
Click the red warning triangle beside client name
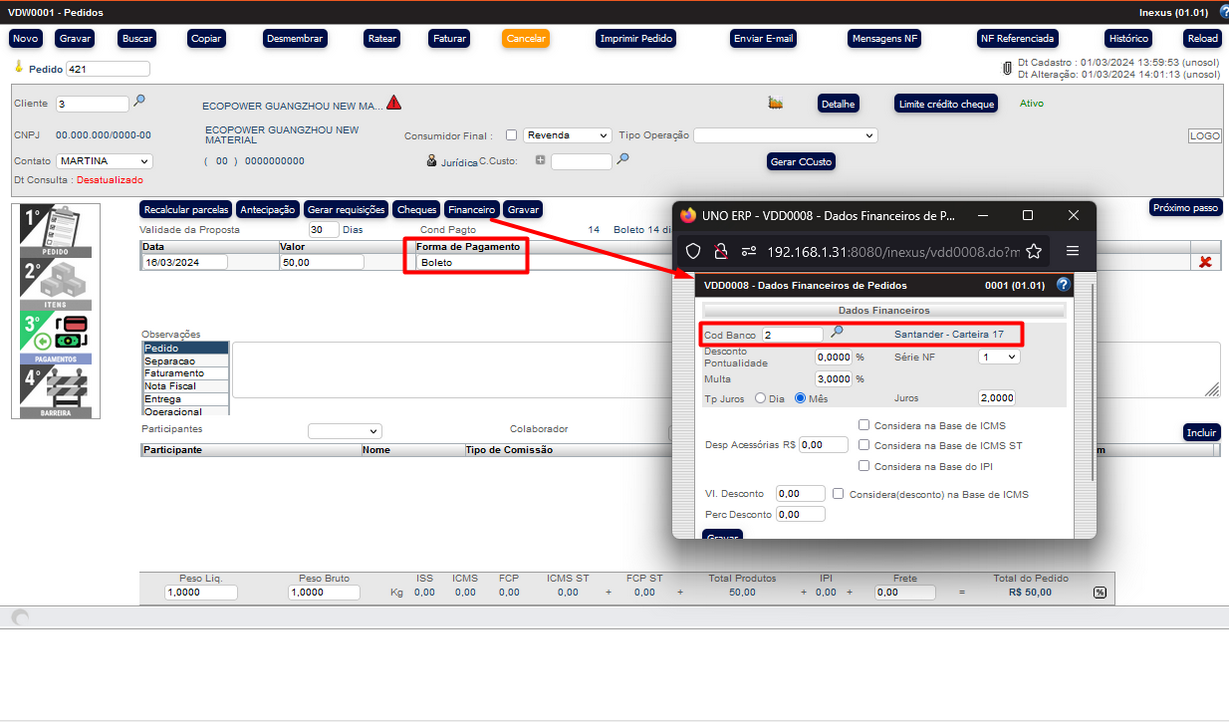click(x=394, y=103)
